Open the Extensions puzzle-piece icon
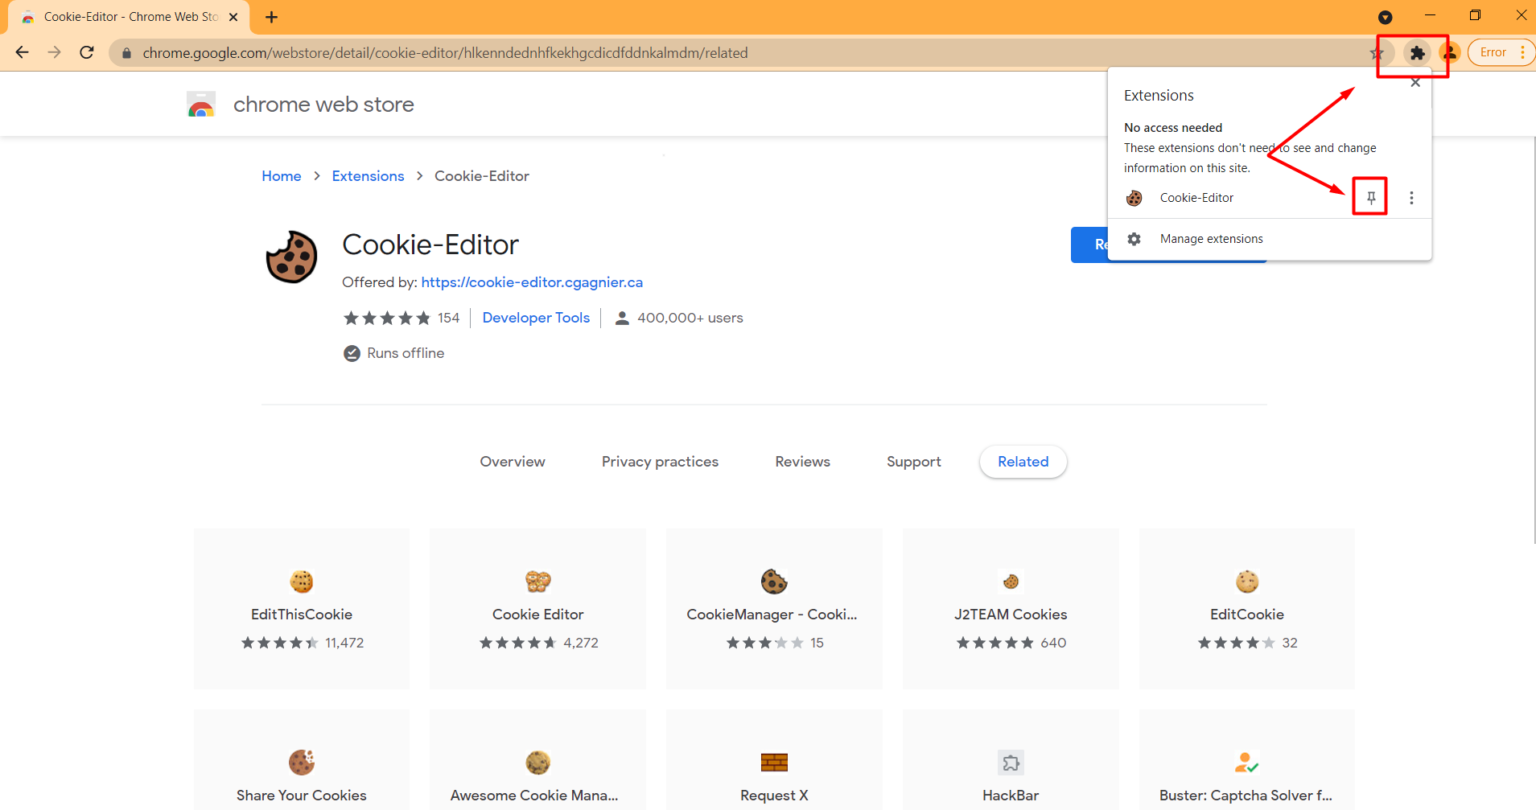The image size is (1536, 810). [x=1417, y=52]
